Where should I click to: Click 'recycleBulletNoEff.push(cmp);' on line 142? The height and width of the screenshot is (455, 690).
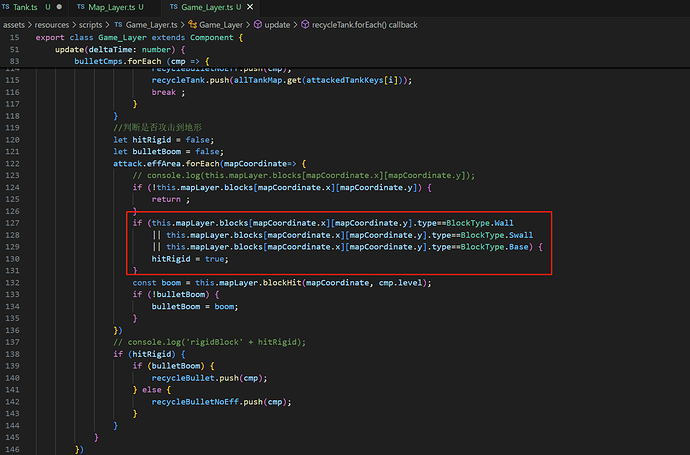(221, 401)
